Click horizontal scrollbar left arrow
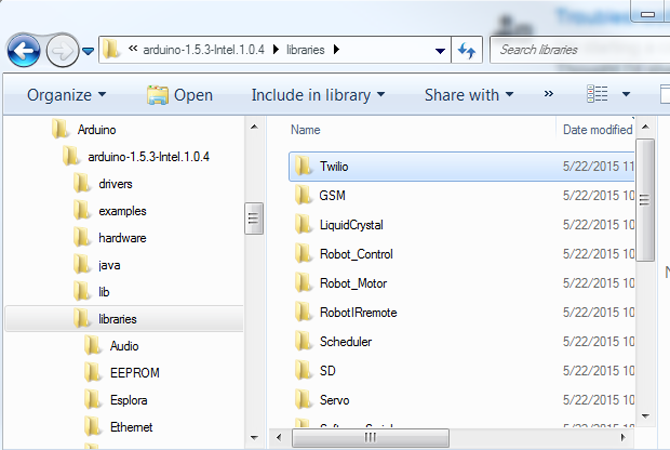The image size is (670, 450). (279, 438)
